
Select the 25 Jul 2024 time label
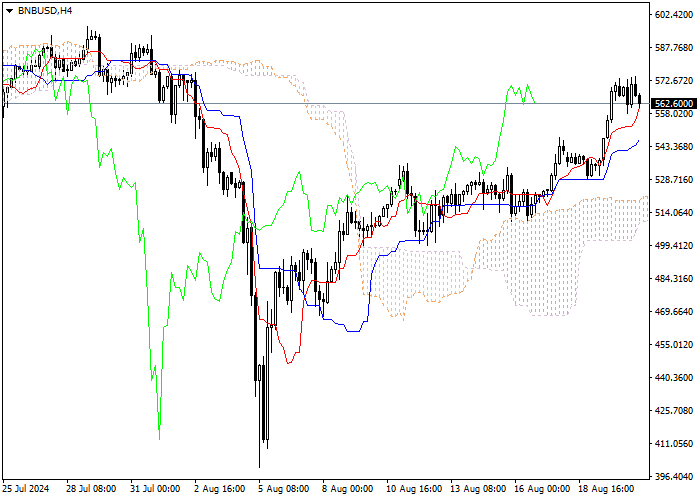[26, 489]
